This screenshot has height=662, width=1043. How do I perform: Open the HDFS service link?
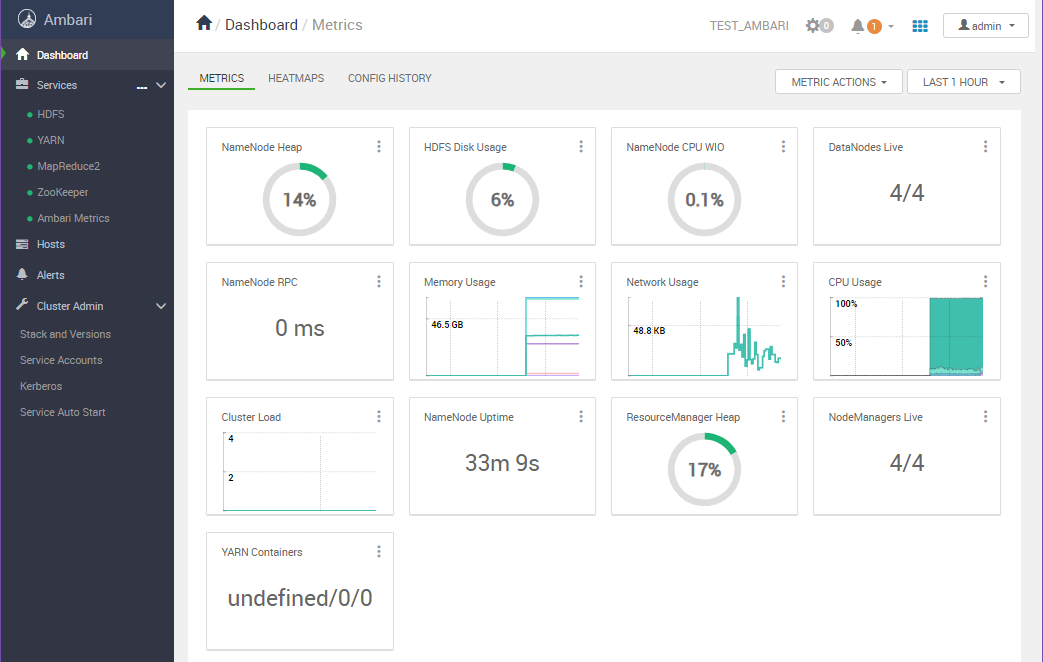pos(51,114)
